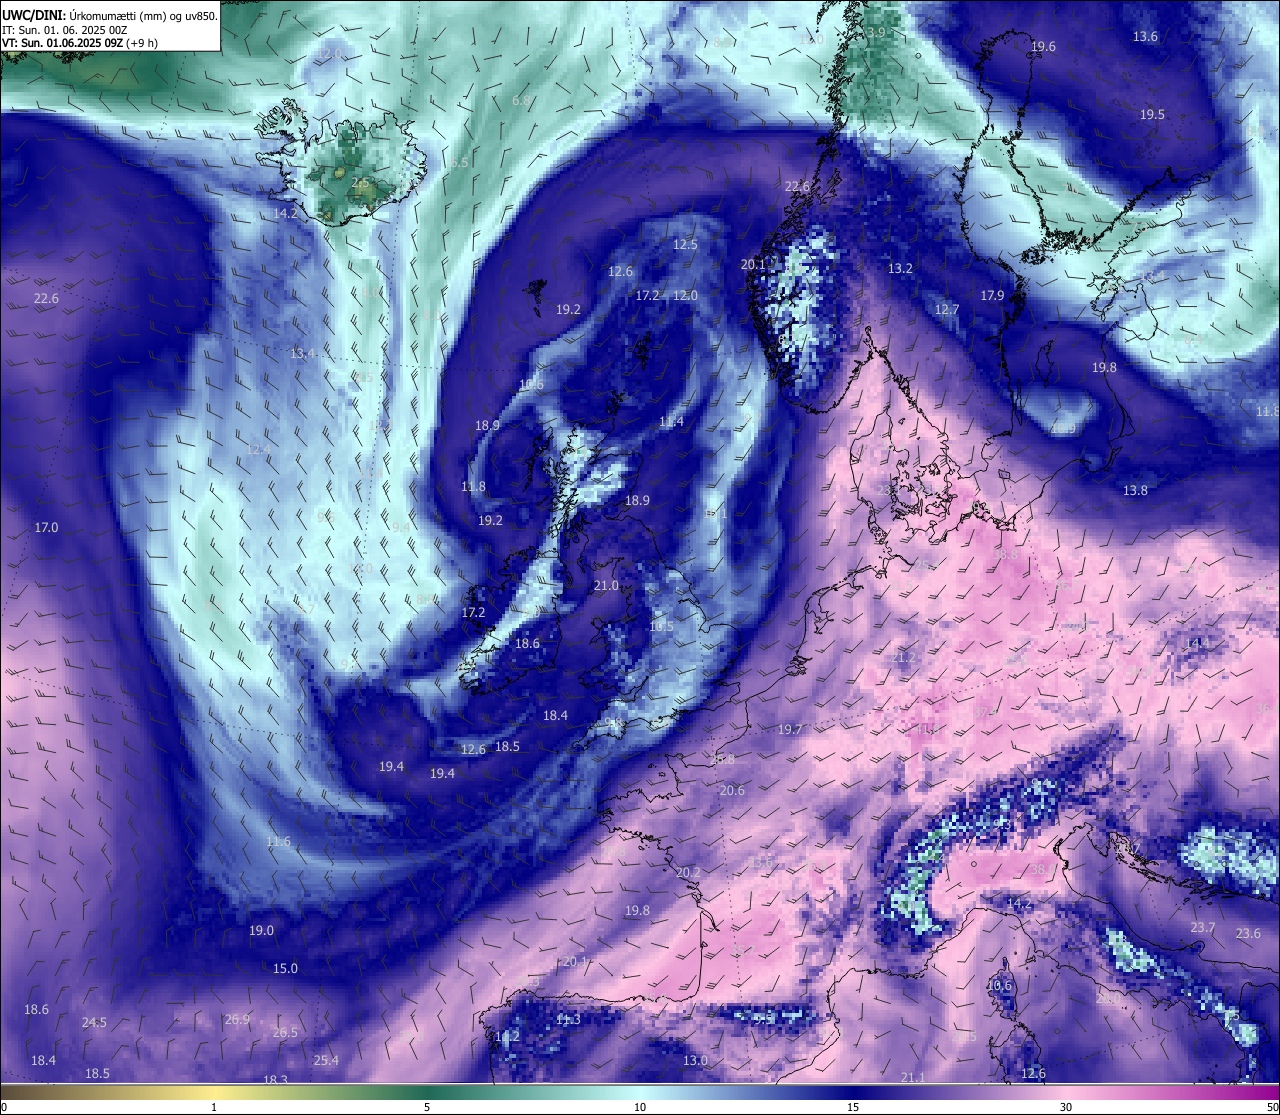Viewport: 1280px width, 1115px height.
Task: Click the 12.5 value on the map
Action: (685, 245)
